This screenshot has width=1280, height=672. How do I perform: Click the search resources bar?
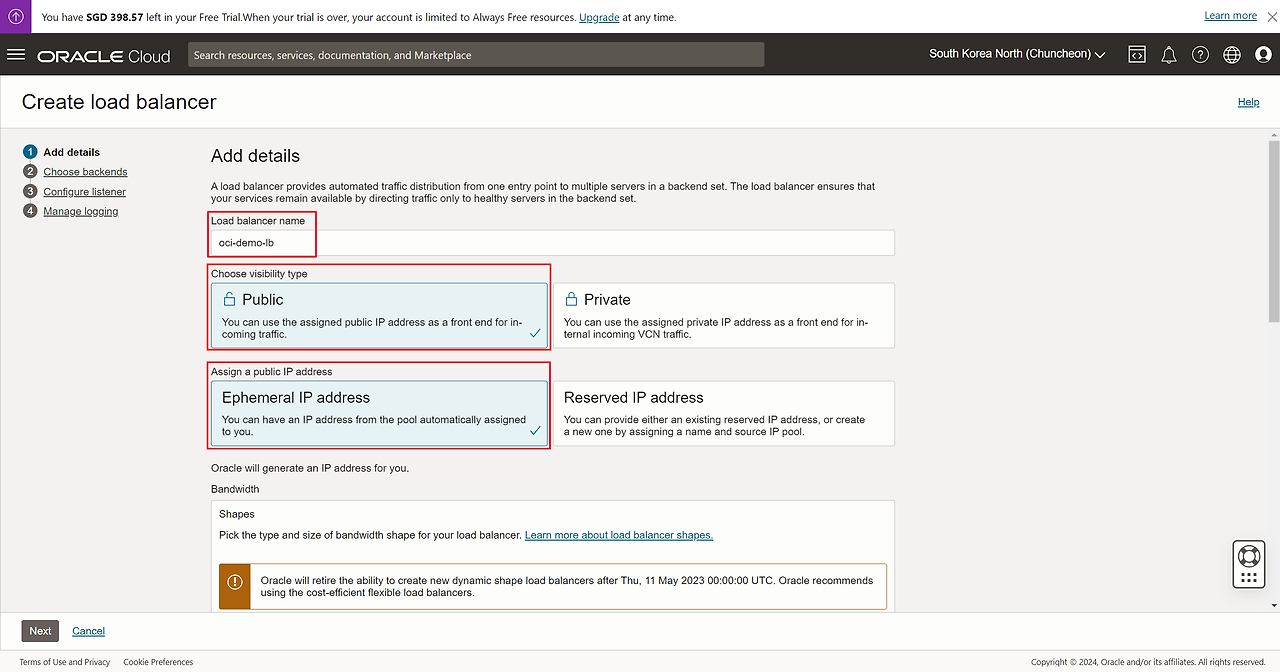coord(475,55)
